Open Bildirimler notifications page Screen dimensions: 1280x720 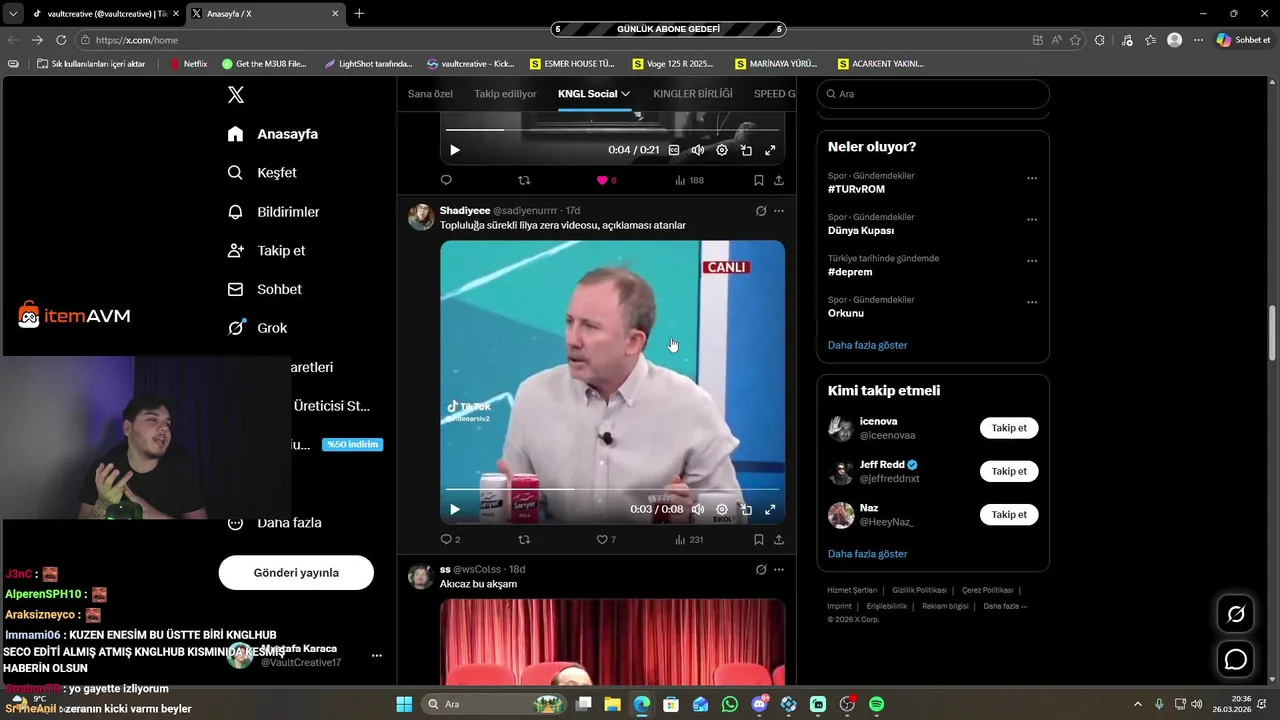tap(274, 212)
